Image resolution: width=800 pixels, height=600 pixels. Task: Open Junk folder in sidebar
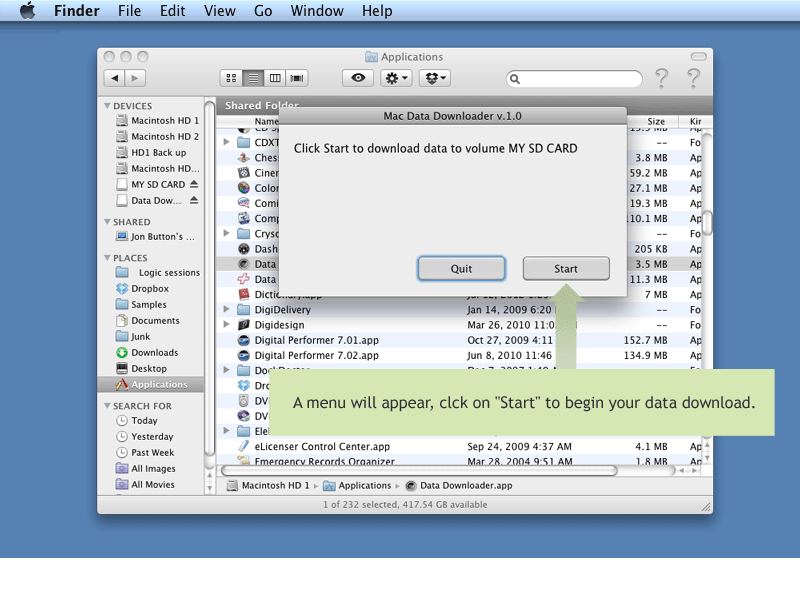click(x=133, y=336)
